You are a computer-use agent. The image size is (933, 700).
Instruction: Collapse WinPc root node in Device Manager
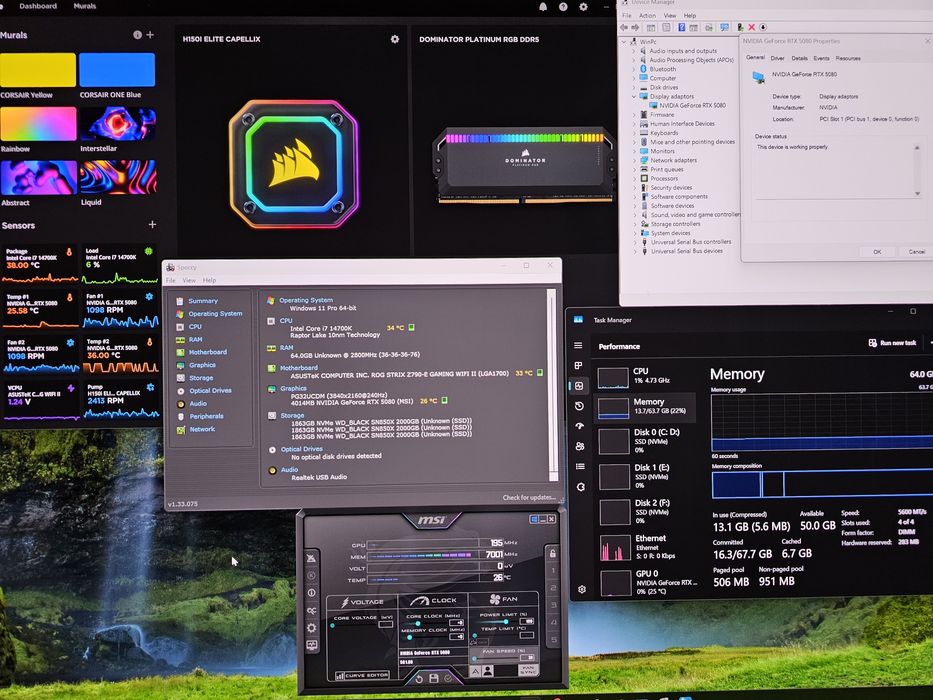624,42
